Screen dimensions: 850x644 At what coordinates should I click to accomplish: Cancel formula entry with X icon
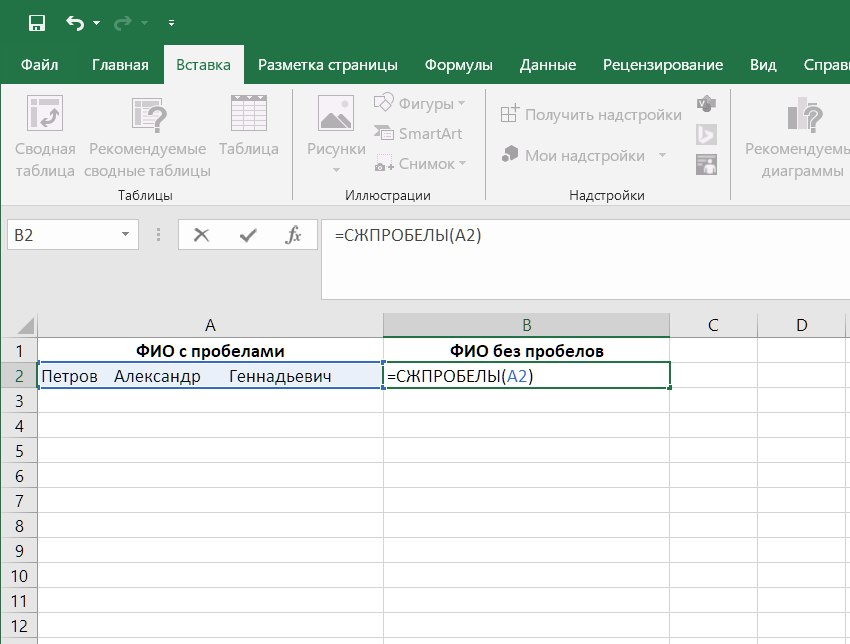coord(201,235)
